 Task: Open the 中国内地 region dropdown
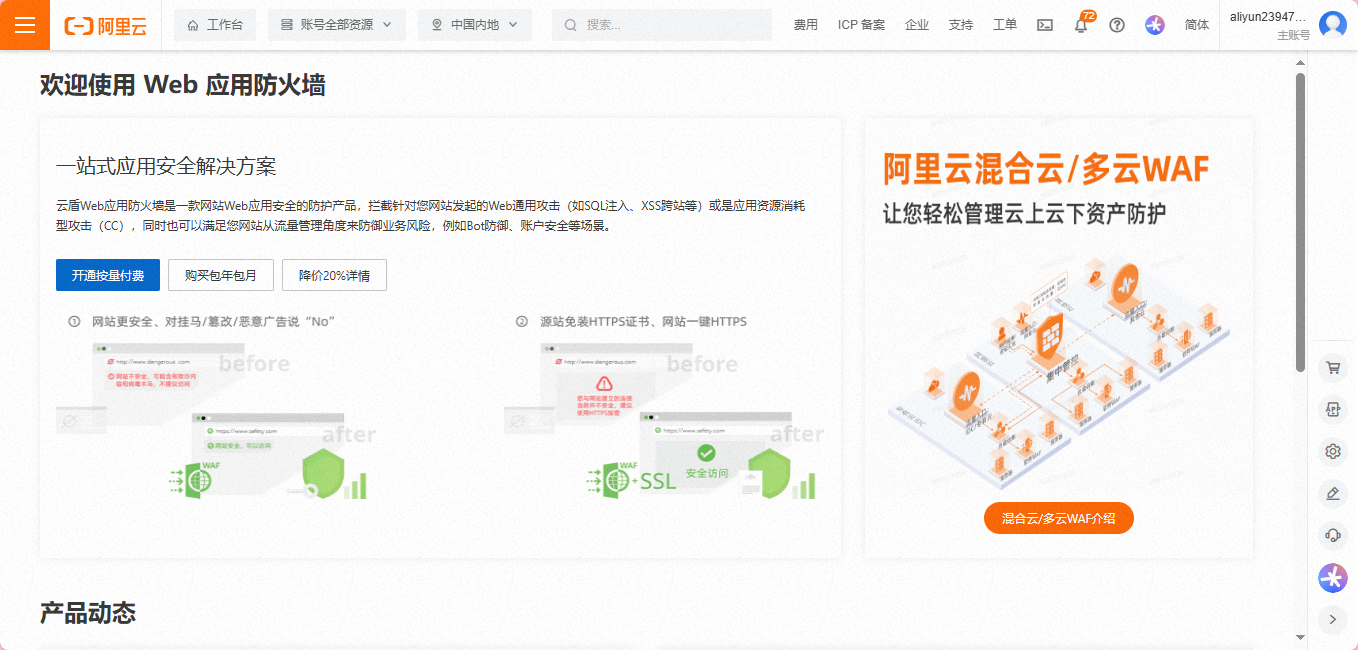tap(475, 25)
